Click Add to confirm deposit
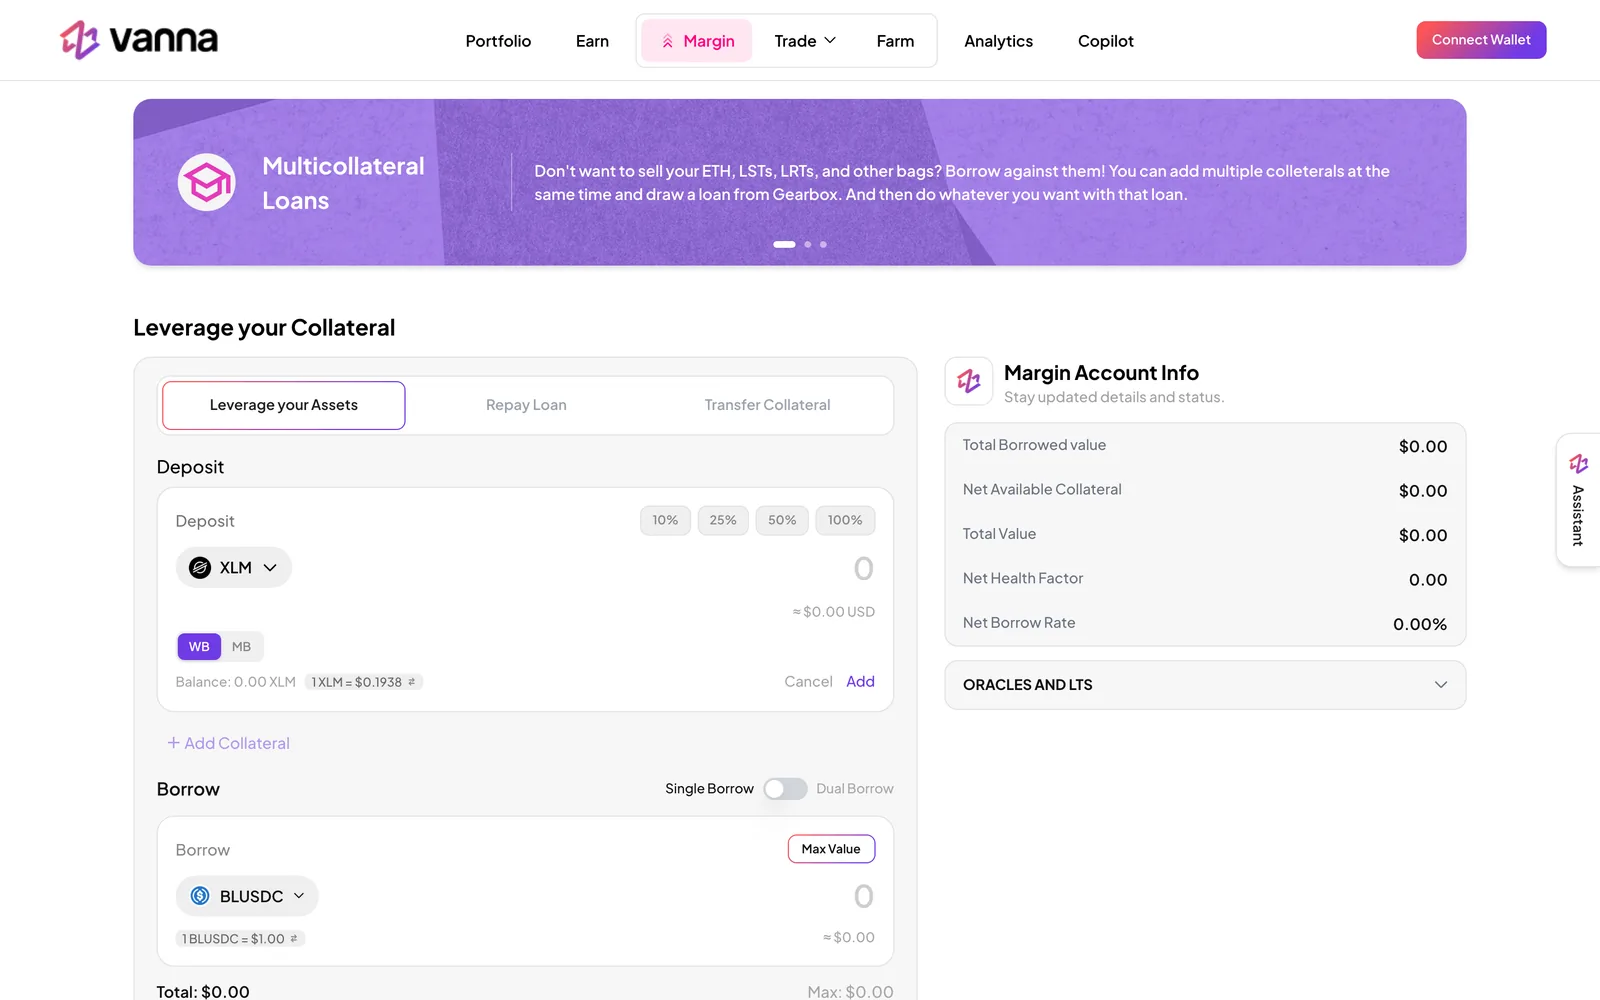1600x1000 pixels. tap(860, 681)
